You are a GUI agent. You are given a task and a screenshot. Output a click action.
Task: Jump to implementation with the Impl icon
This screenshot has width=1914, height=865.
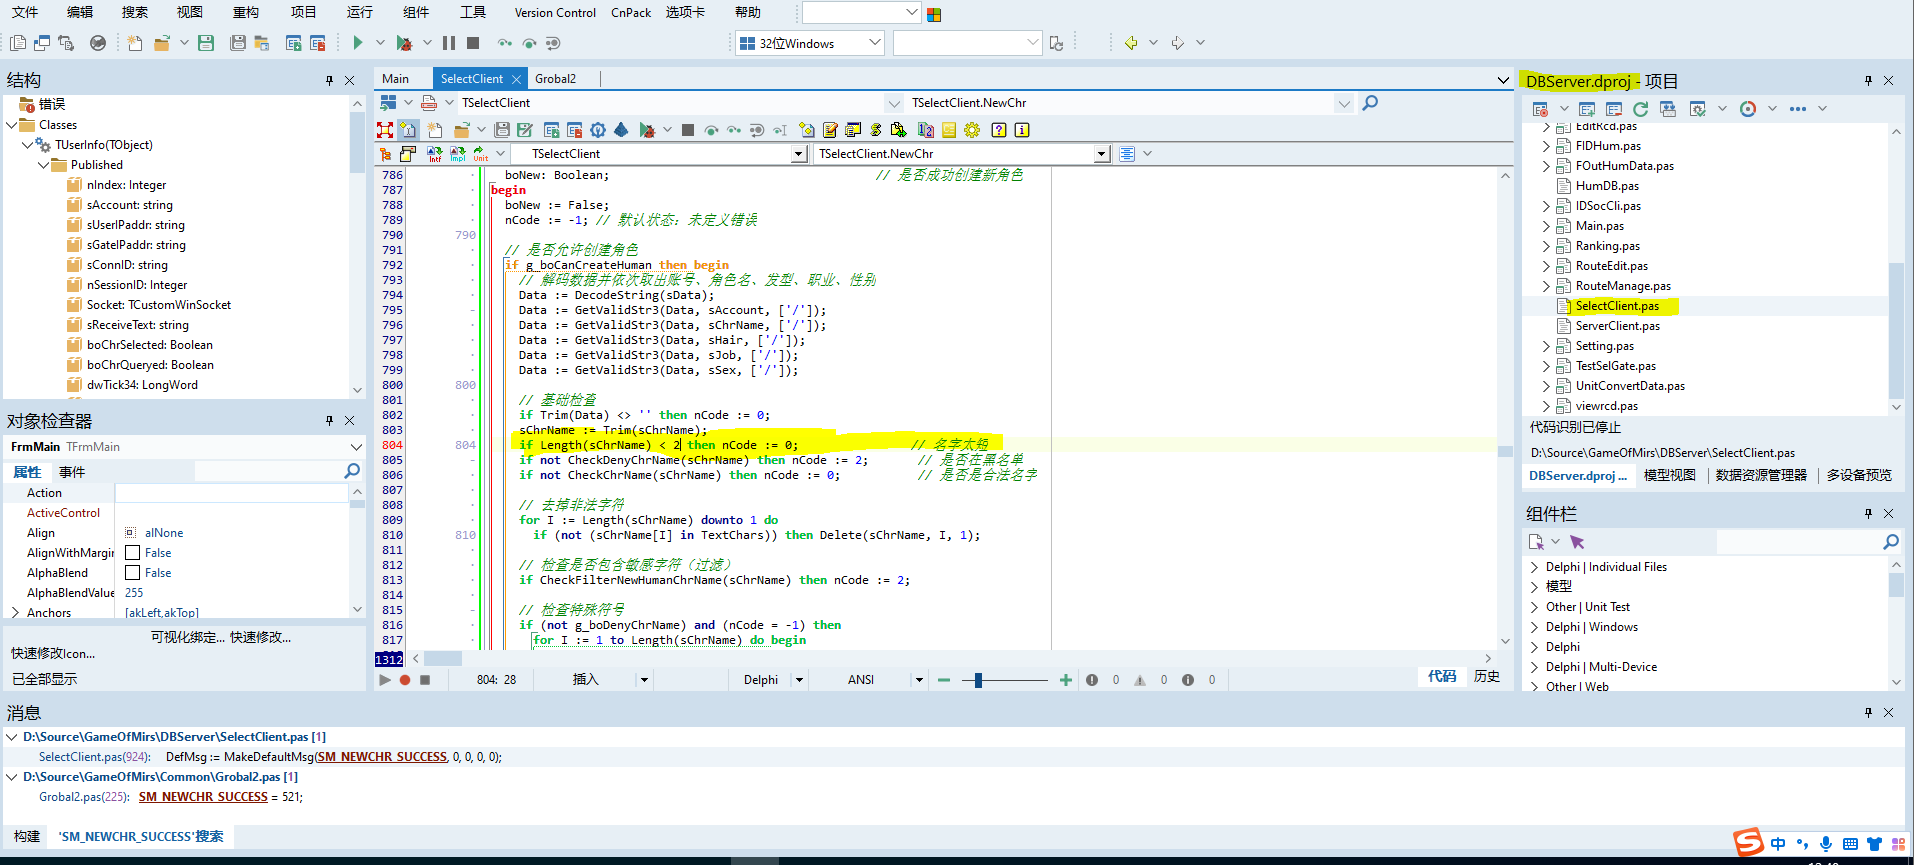coord(458,154)
